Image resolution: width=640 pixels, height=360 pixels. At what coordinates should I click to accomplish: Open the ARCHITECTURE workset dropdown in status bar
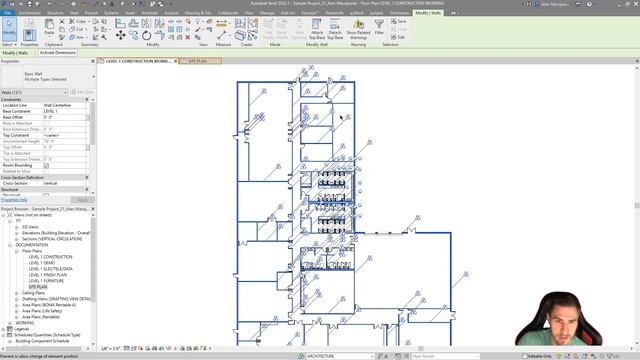[340, 356]
